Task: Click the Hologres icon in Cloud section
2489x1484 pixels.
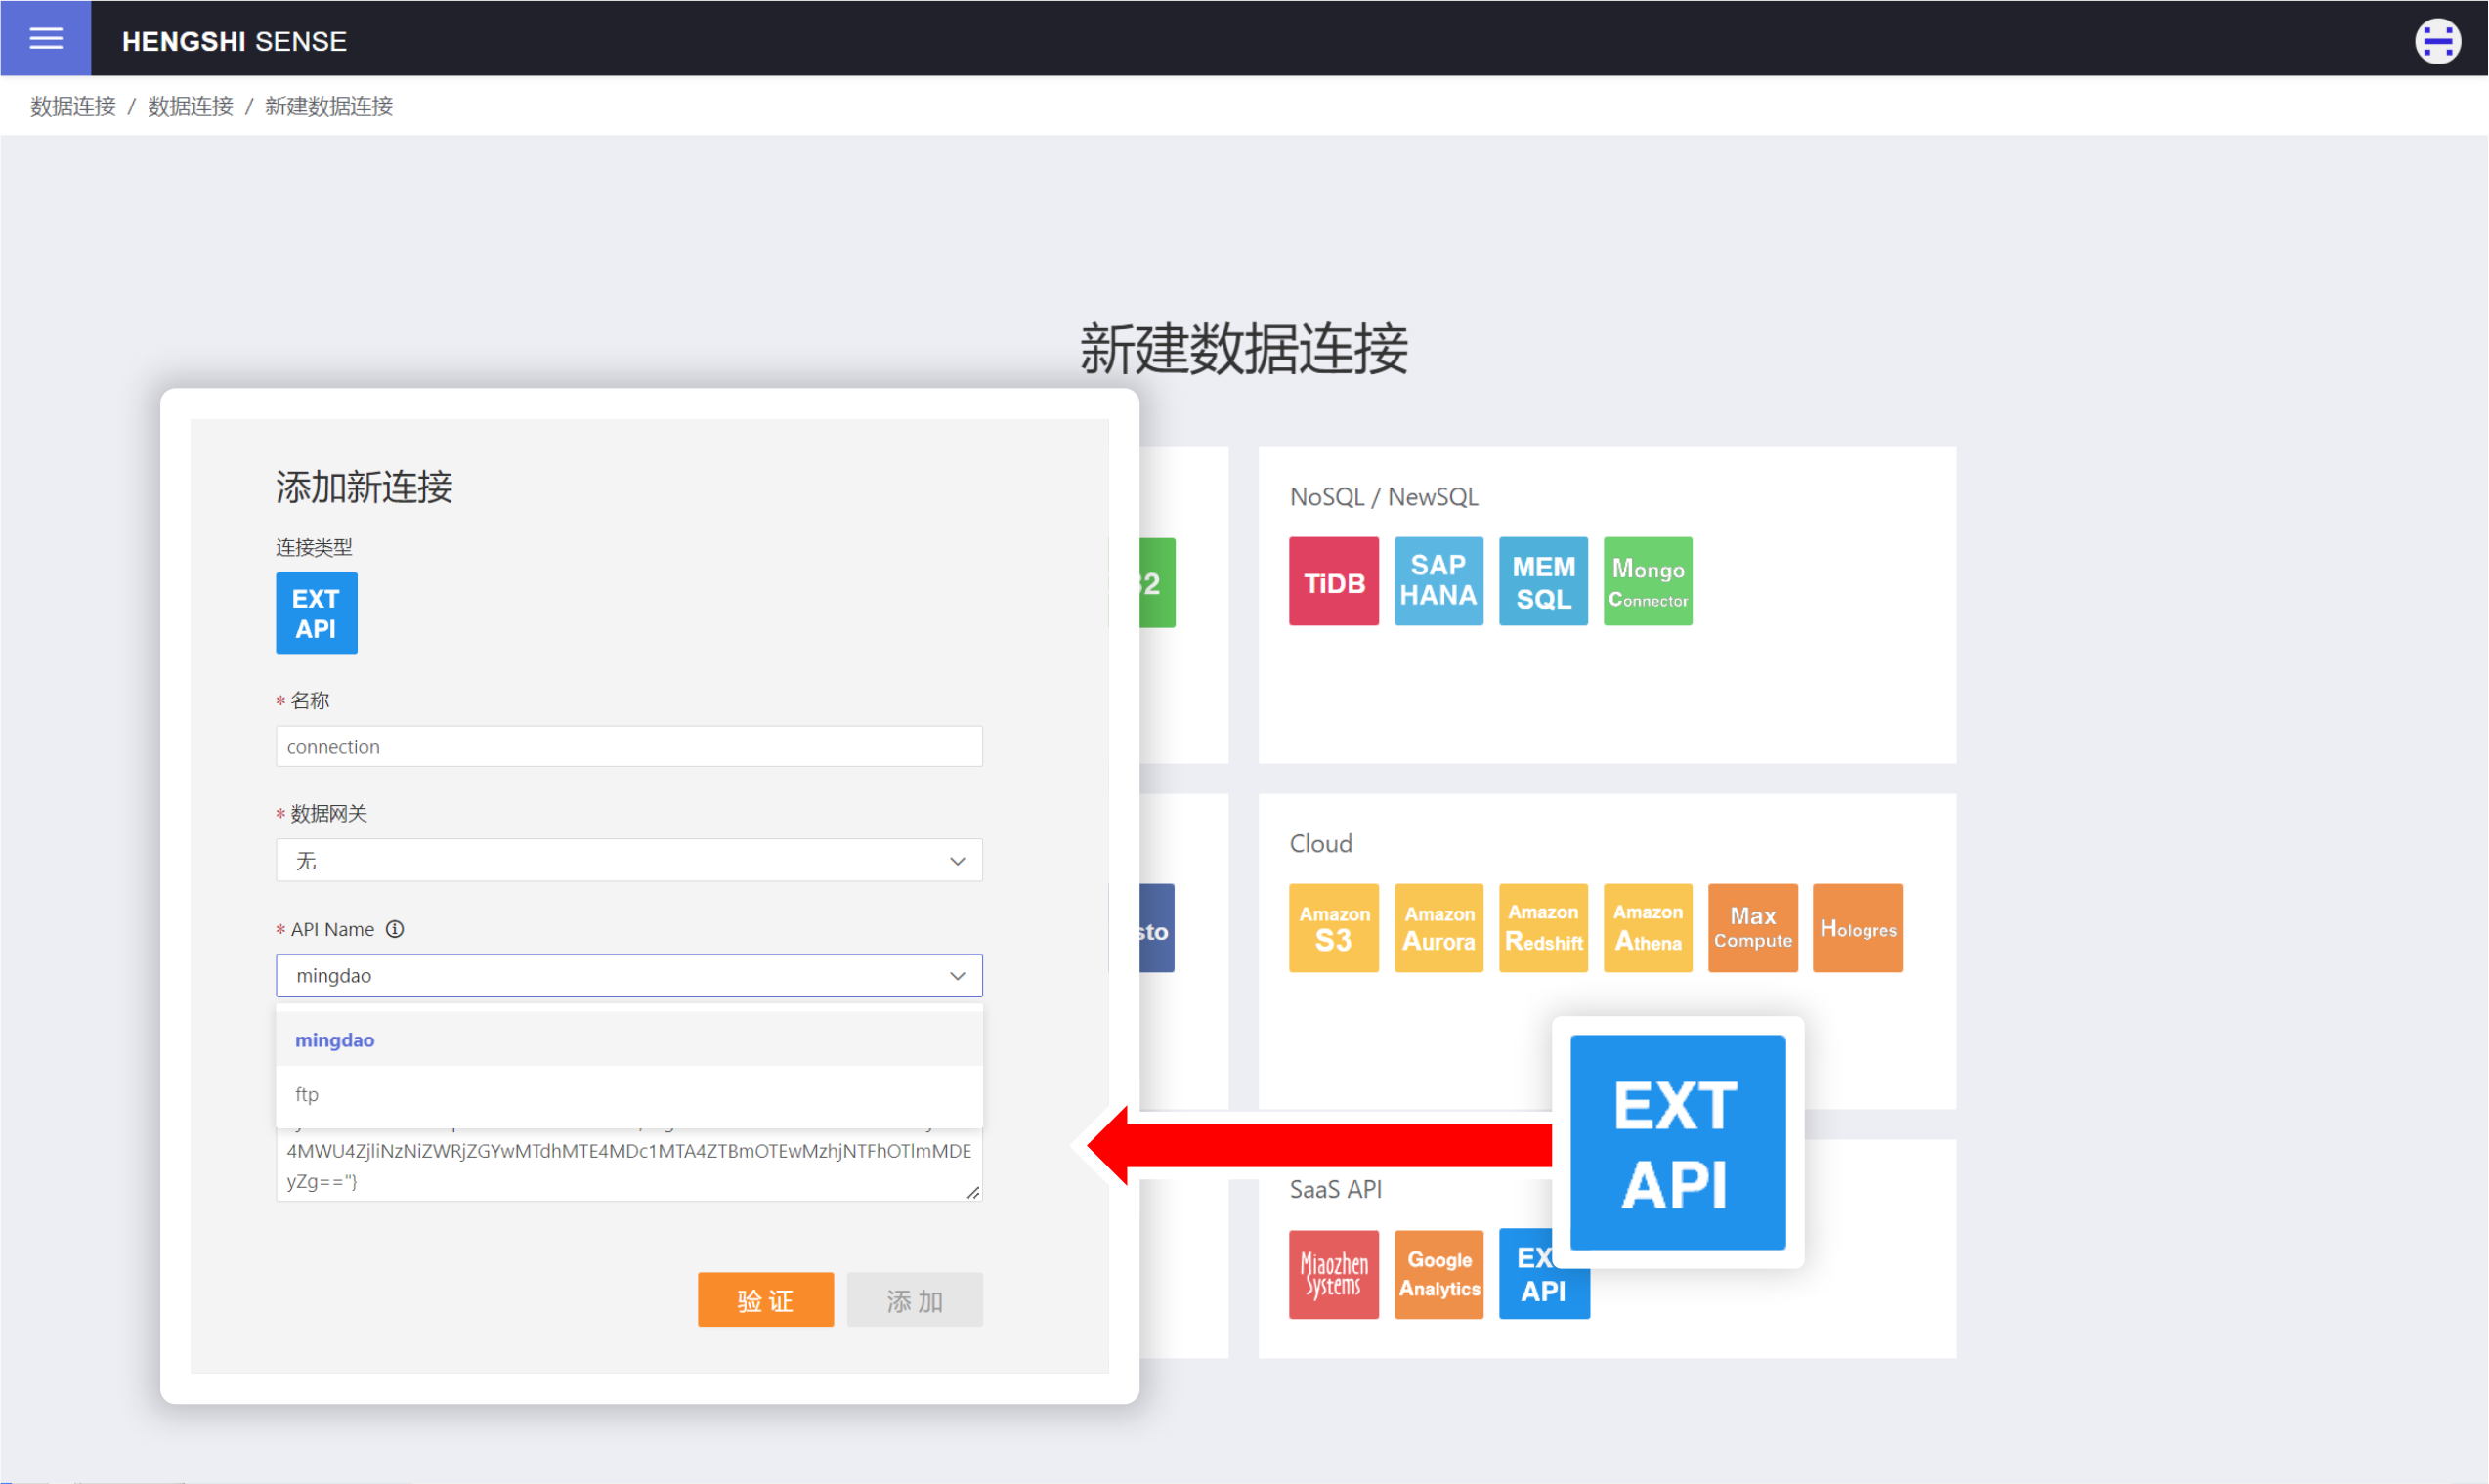Action: click(x=1855, y=927)
